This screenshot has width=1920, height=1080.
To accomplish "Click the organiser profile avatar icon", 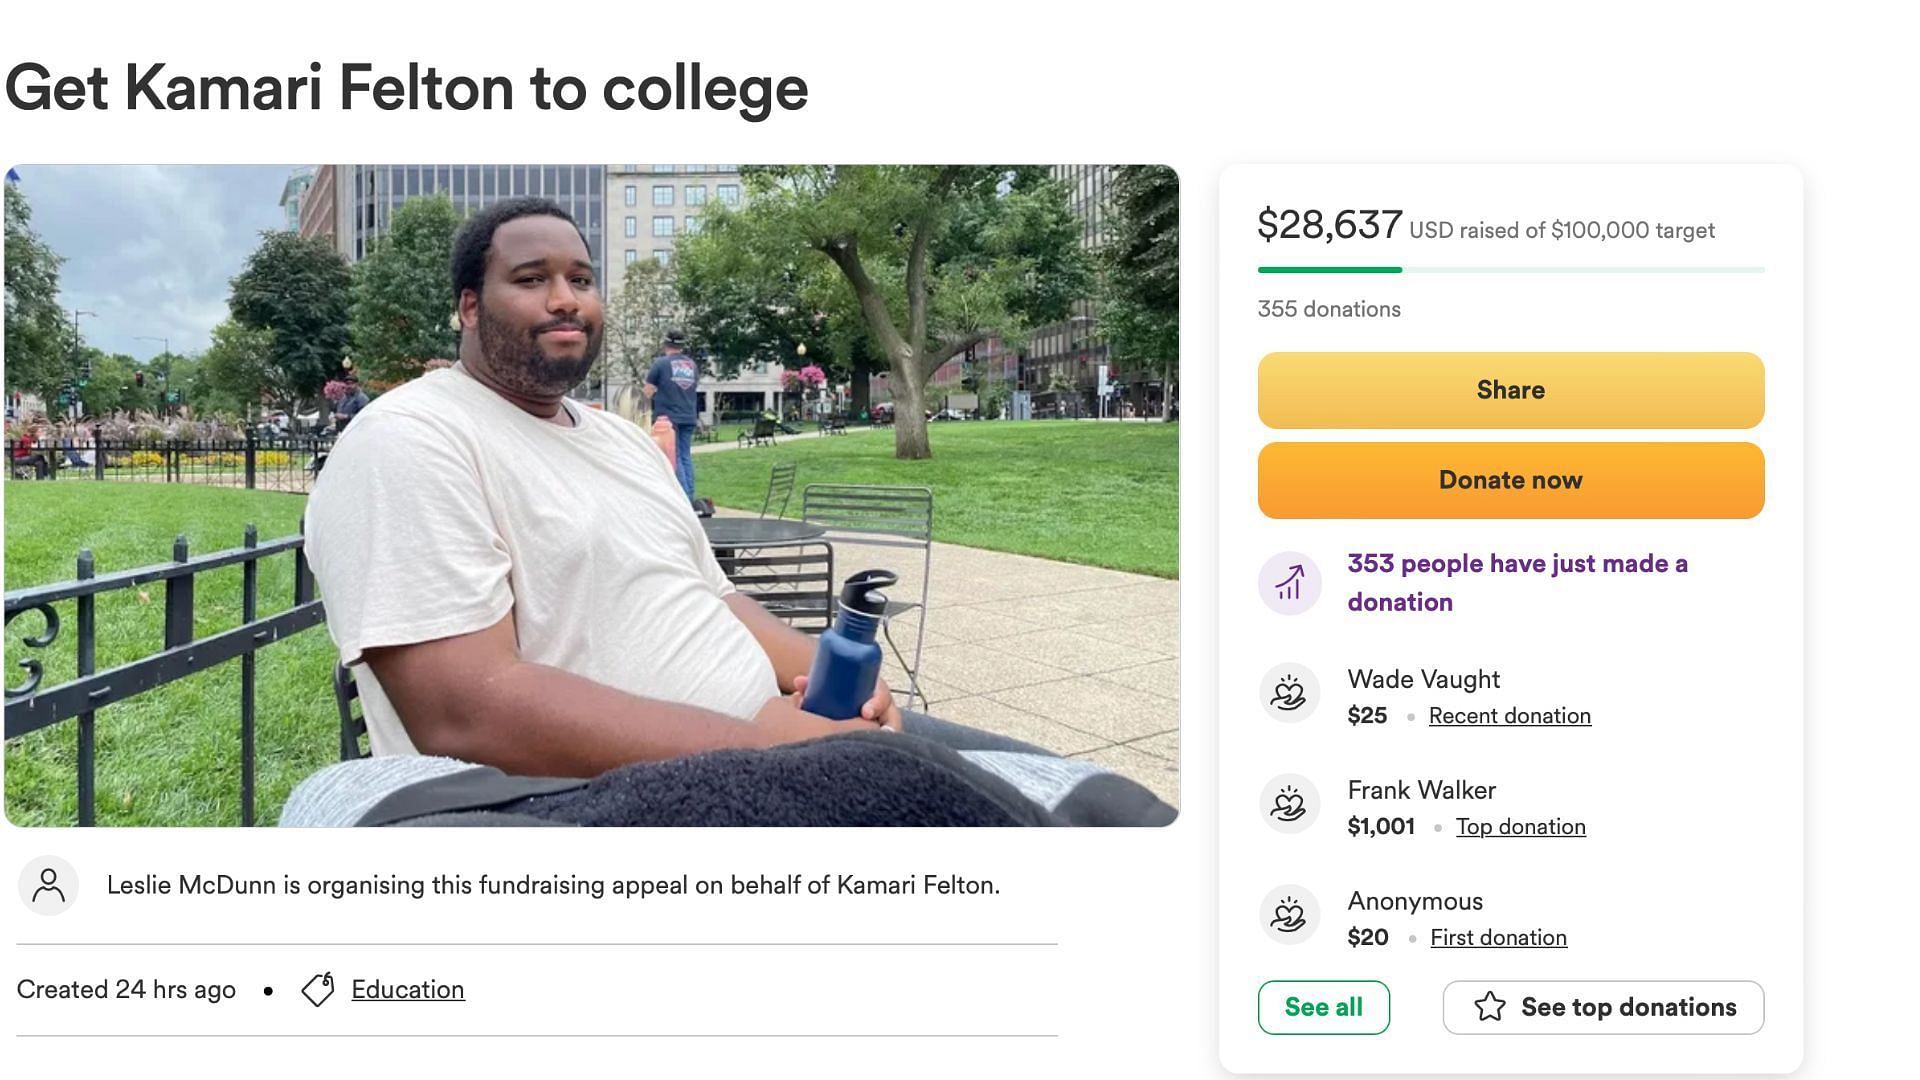I will pyautogui.click(x=48, y=885).
